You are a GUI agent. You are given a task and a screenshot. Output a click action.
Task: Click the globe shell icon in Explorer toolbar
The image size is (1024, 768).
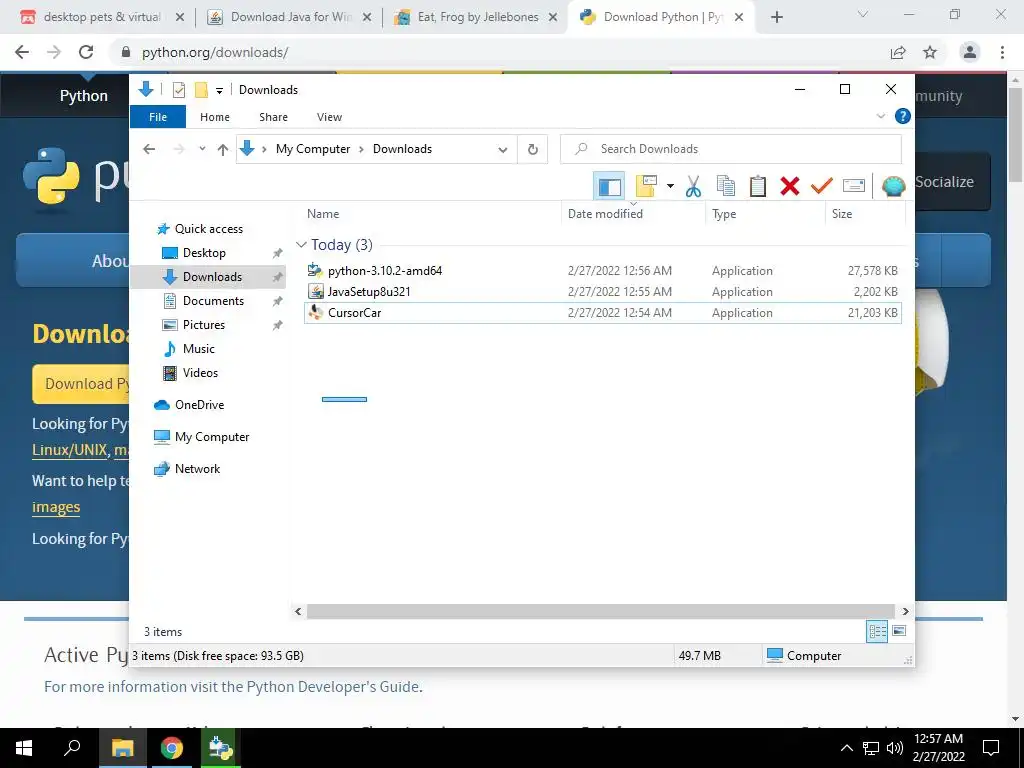[893, 186]
